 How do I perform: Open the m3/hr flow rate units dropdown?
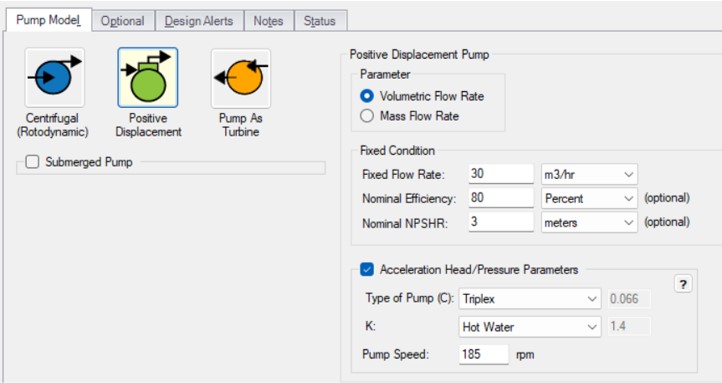point(589,174)
